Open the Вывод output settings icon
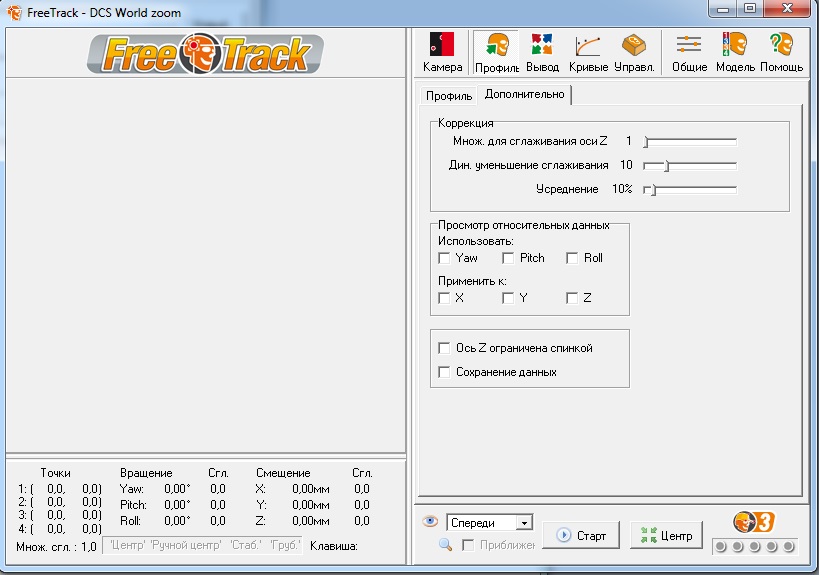Image resolution: width=819 pixels, height=575 pixels. 542,52
